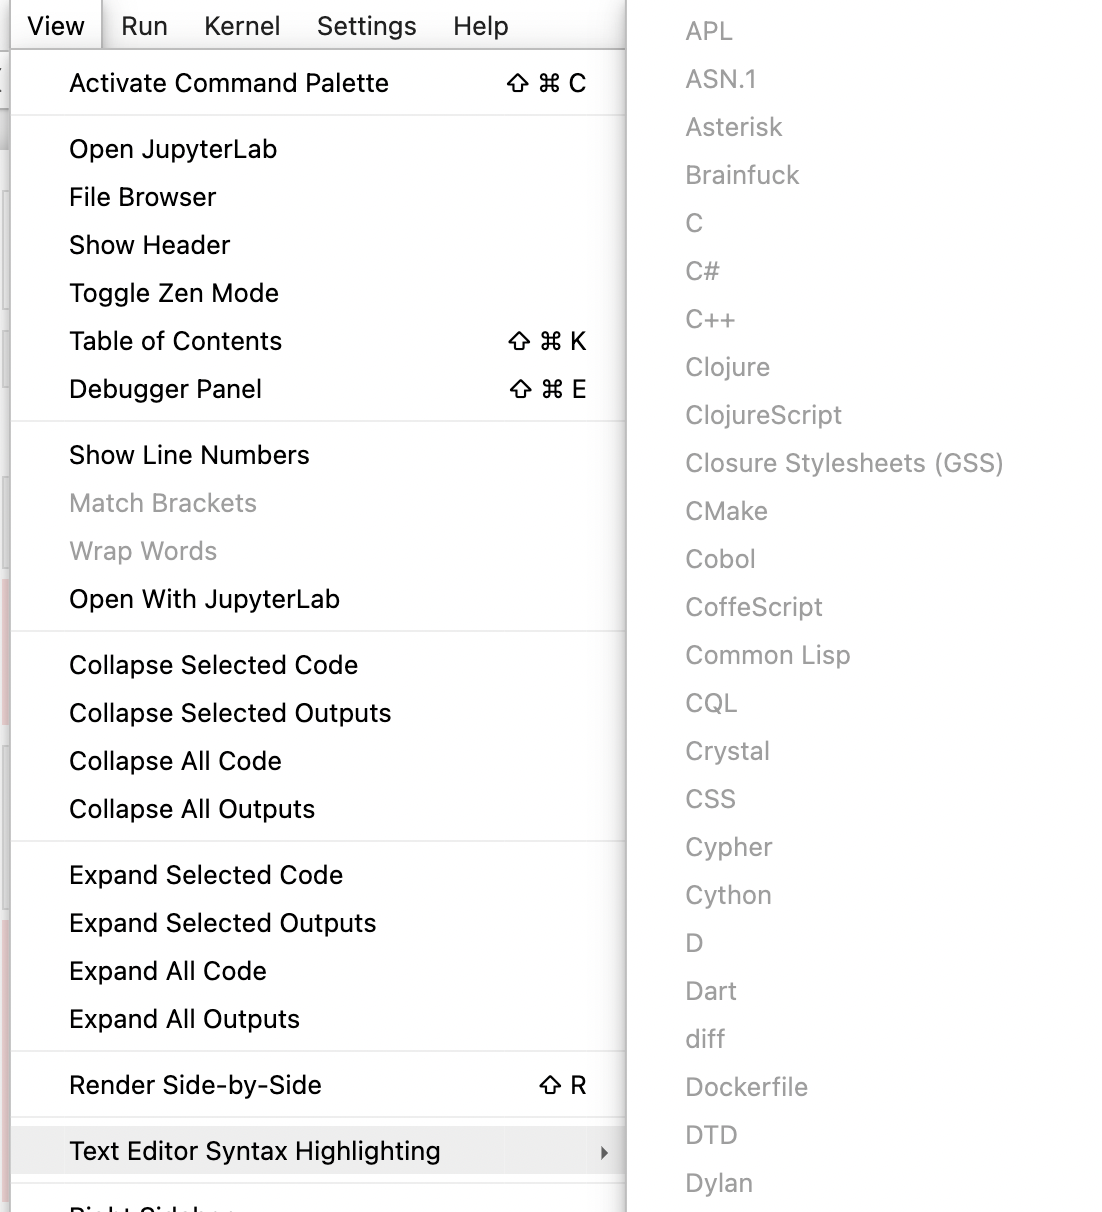Select Dockerfile highlighting
1102x1212 pixels.
coord(746,1087)
